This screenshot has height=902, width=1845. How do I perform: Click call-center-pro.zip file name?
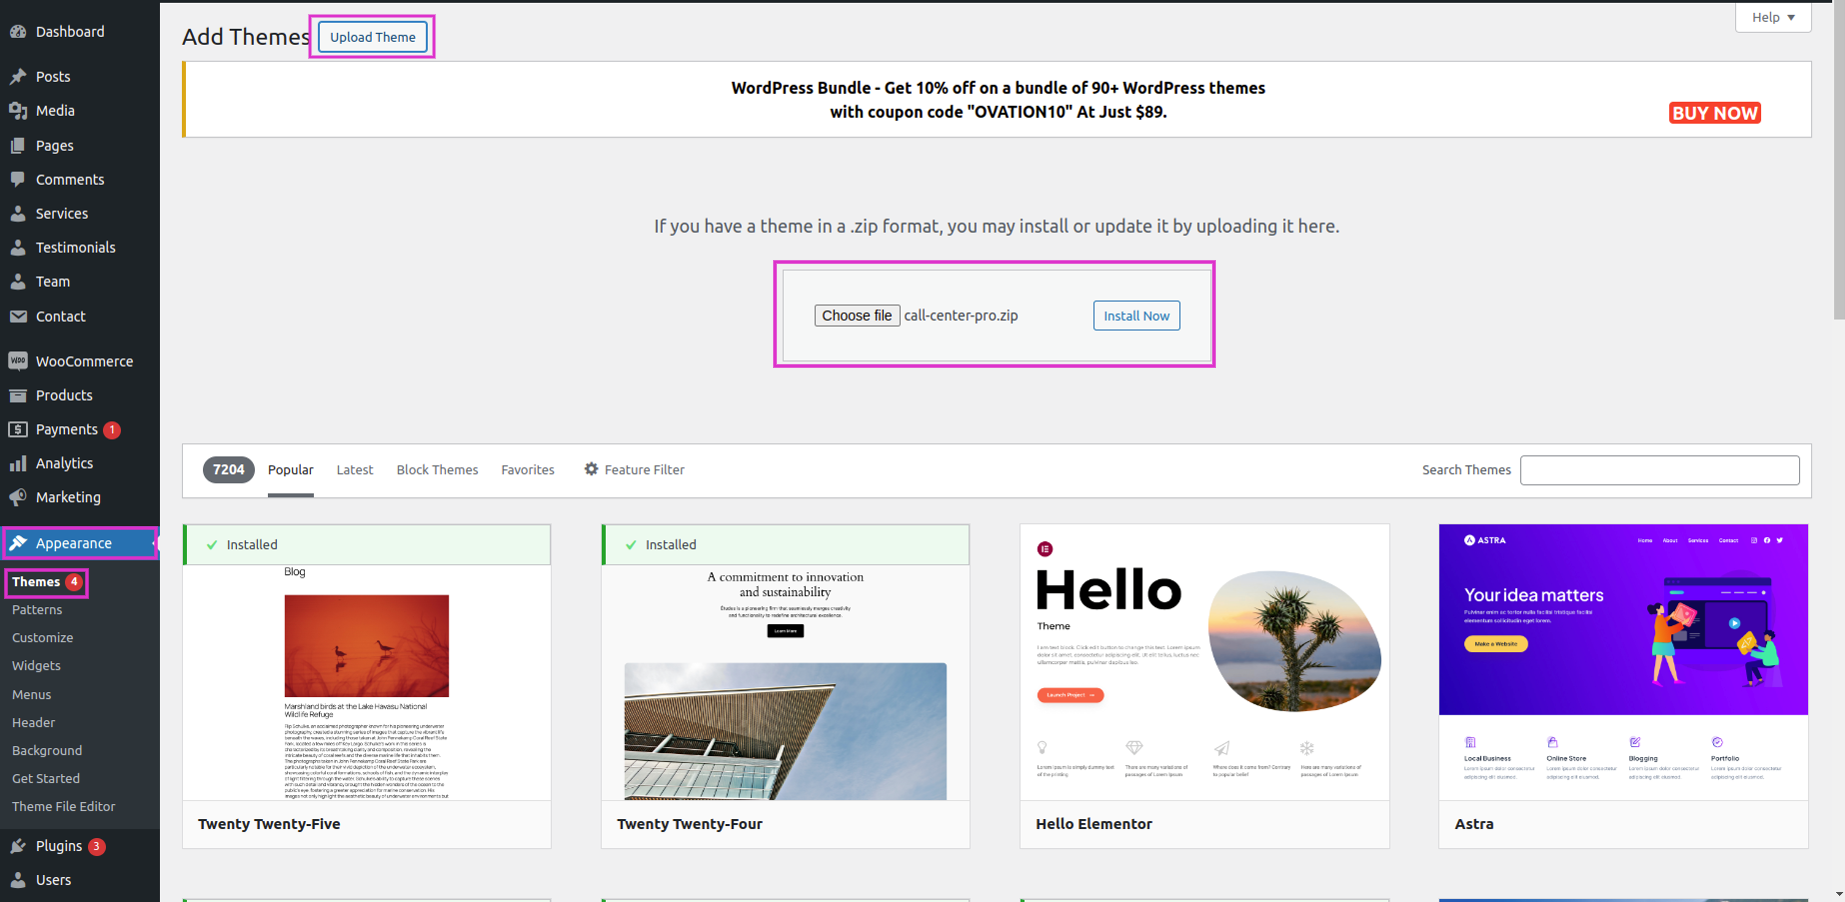click(x=961, y=316)
